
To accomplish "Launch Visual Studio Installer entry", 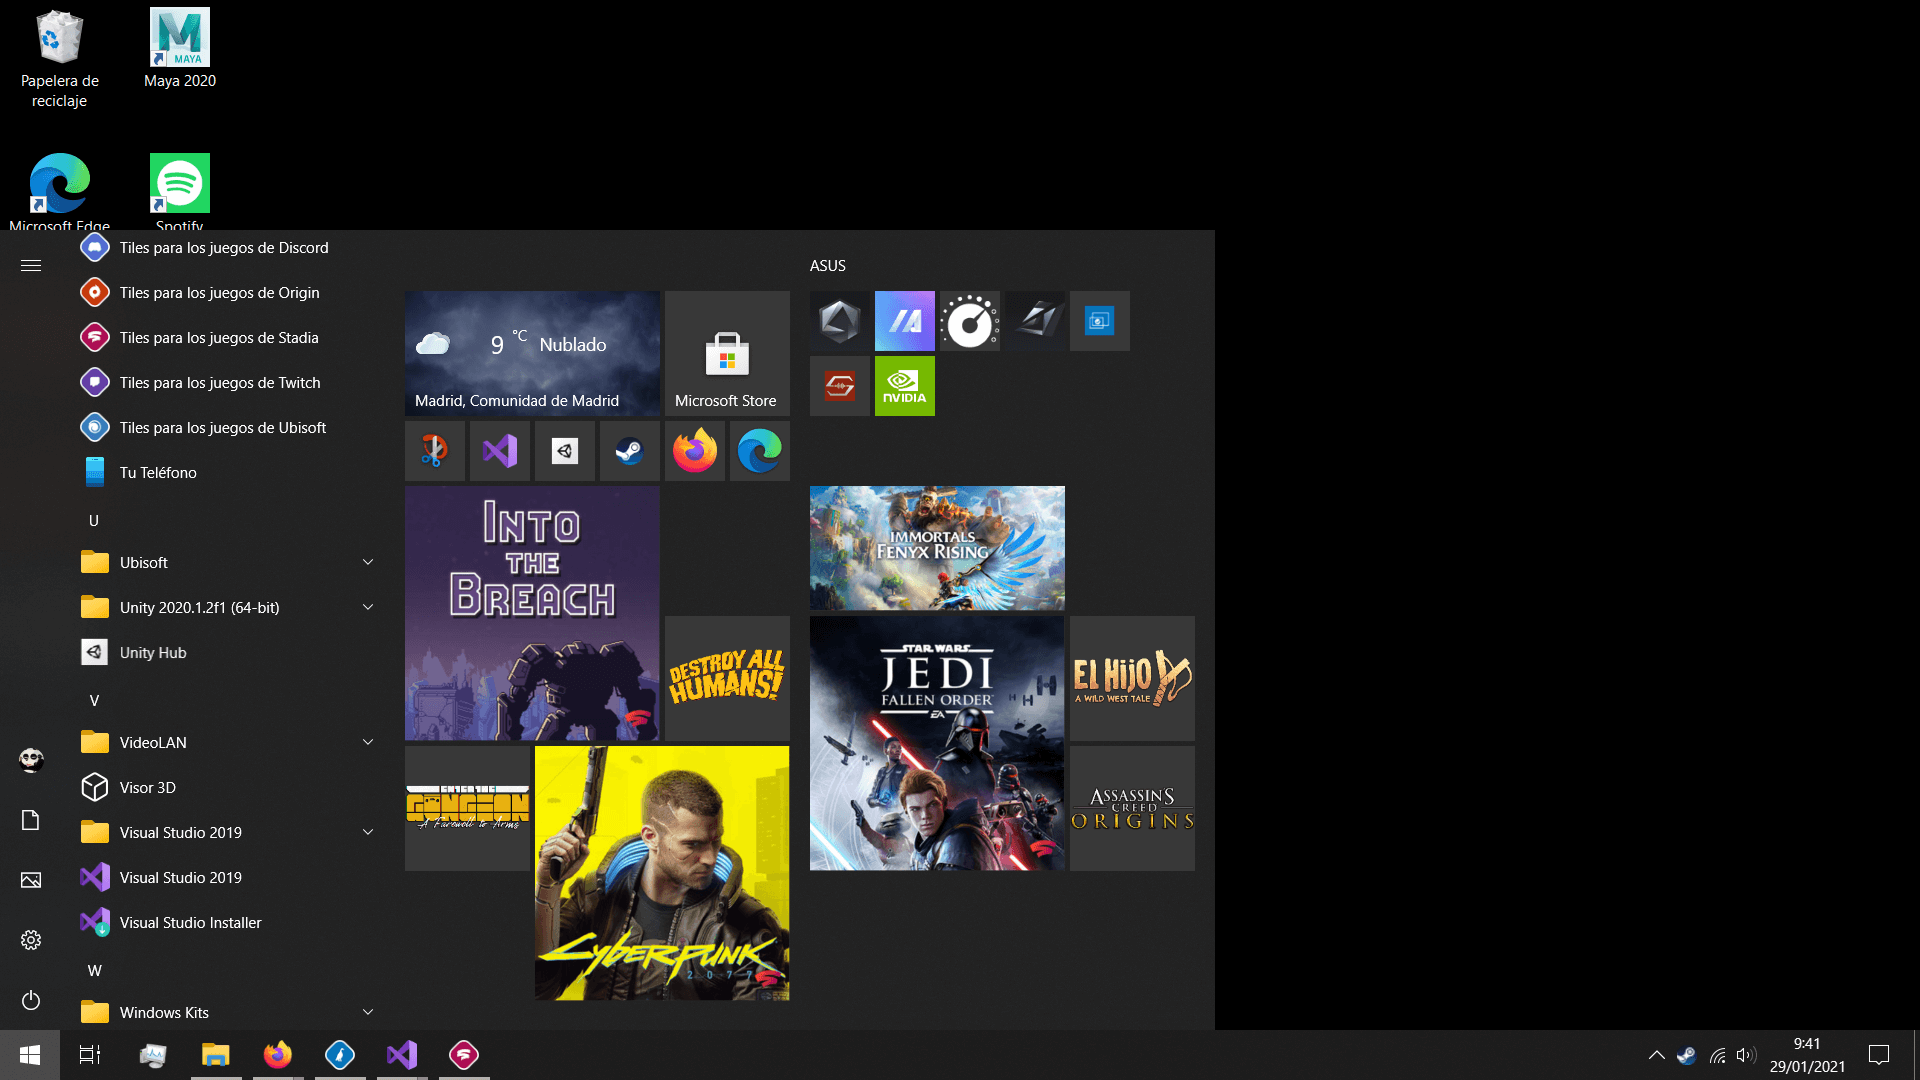I will point(190,922).
